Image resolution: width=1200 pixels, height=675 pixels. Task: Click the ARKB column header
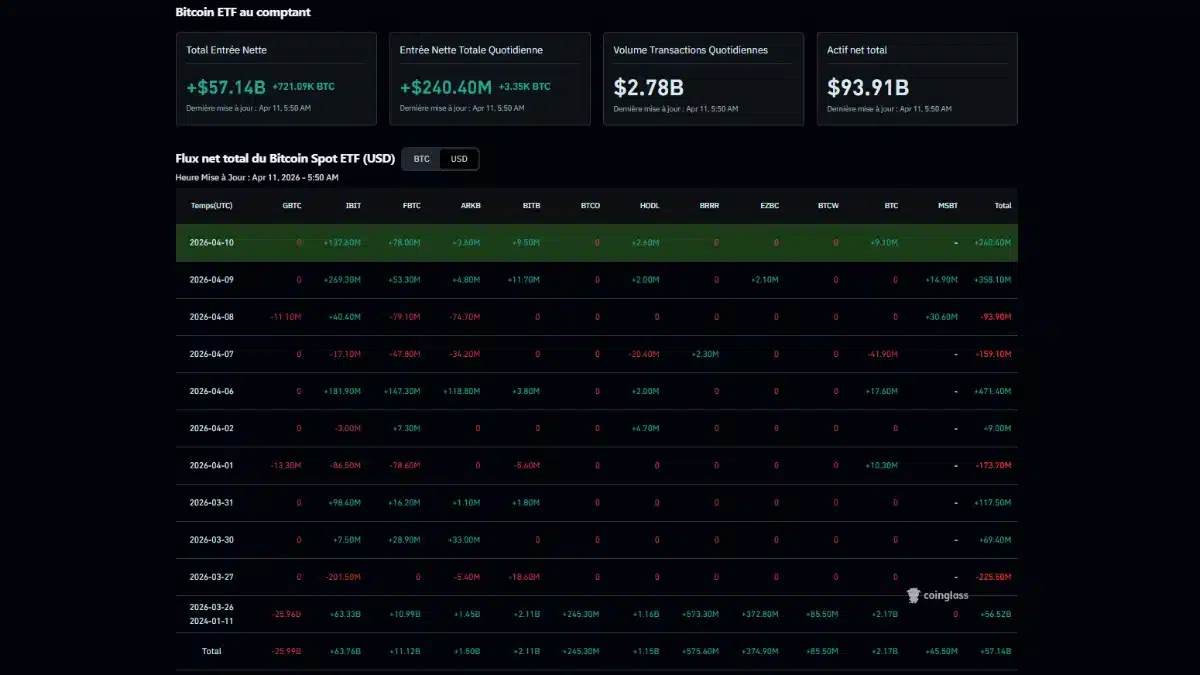click(x=469, y=205)
